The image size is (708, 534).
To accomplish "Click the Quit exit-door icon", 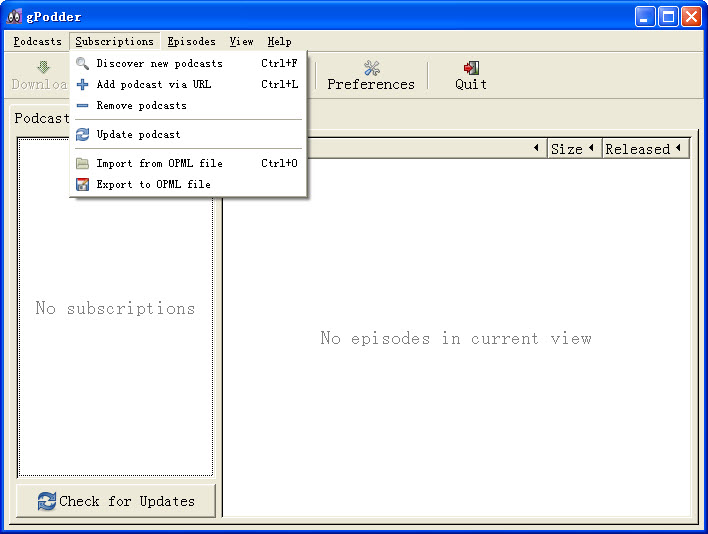I will 471,68.
